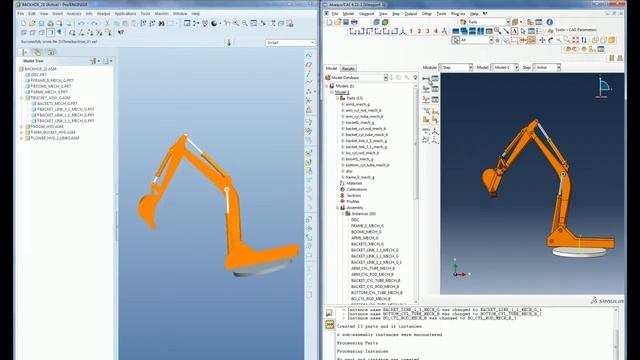Image resolution: width=640 pixels, height=360 pixels.
Task: Collapse the Instances node in Abaqus tree
Action: 342,213
